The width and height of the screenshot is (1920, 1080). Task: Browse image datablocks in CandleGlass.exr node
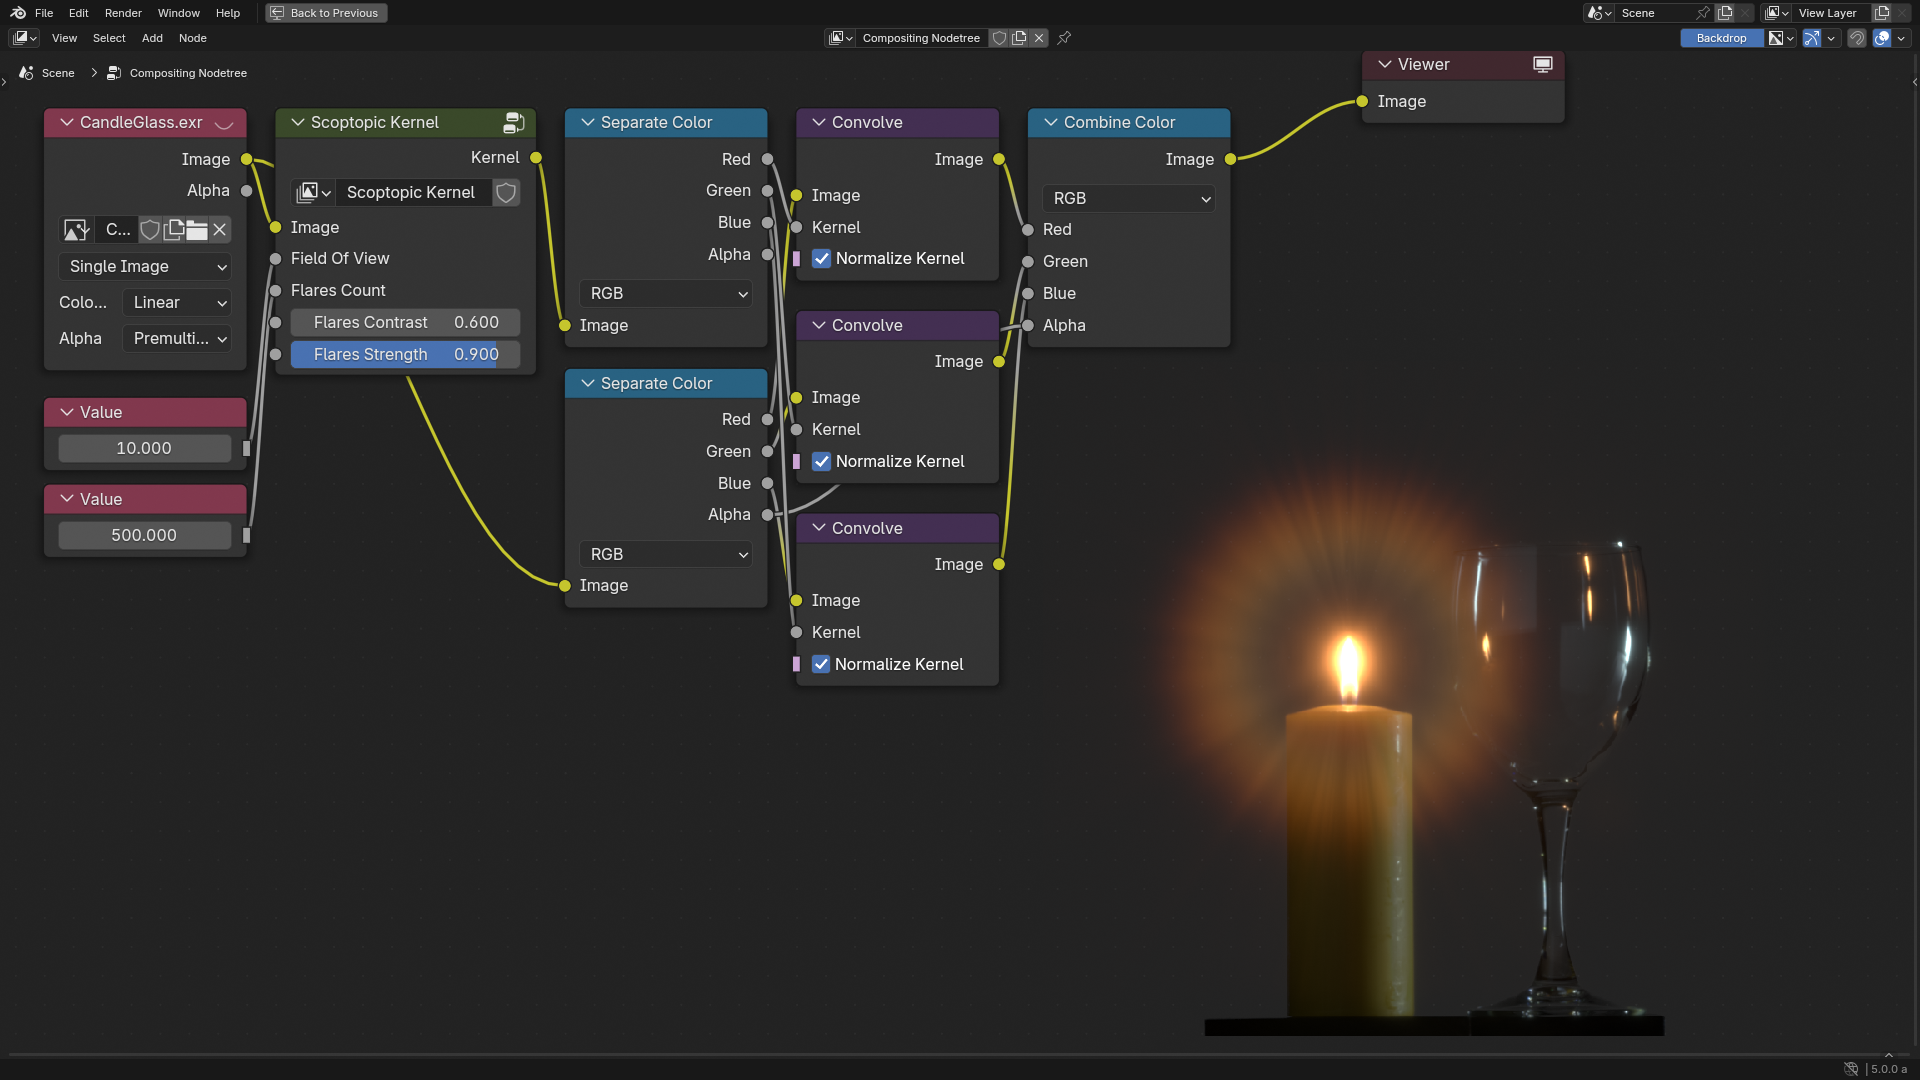pyautogui.click(x=76, y=230)
